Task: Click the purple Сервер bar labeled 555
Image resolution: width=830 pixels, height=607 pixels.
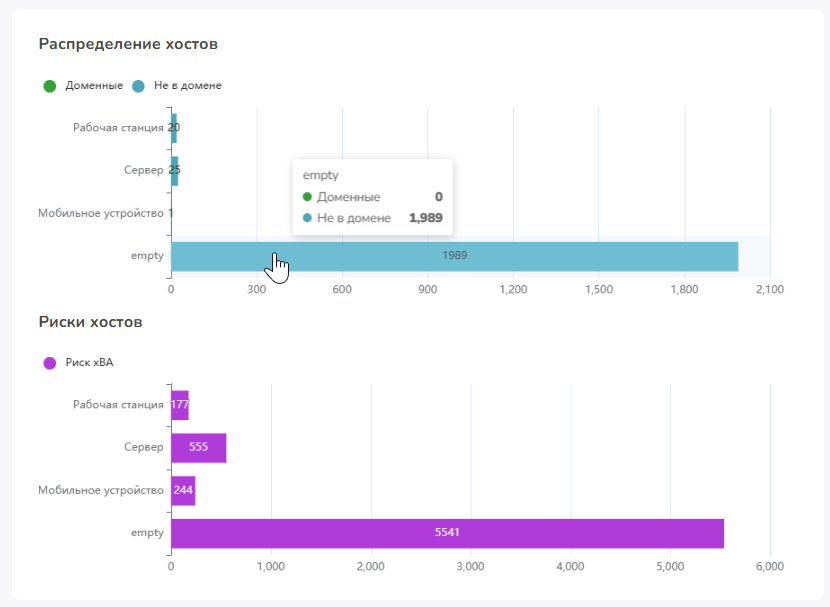Action: point(199,448)
